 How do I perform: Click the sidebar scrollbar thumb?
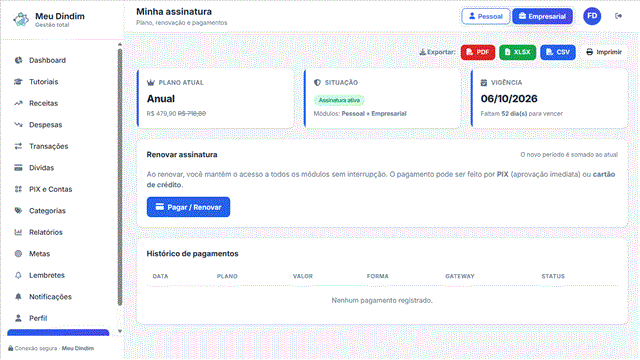(x=120, y=177)
